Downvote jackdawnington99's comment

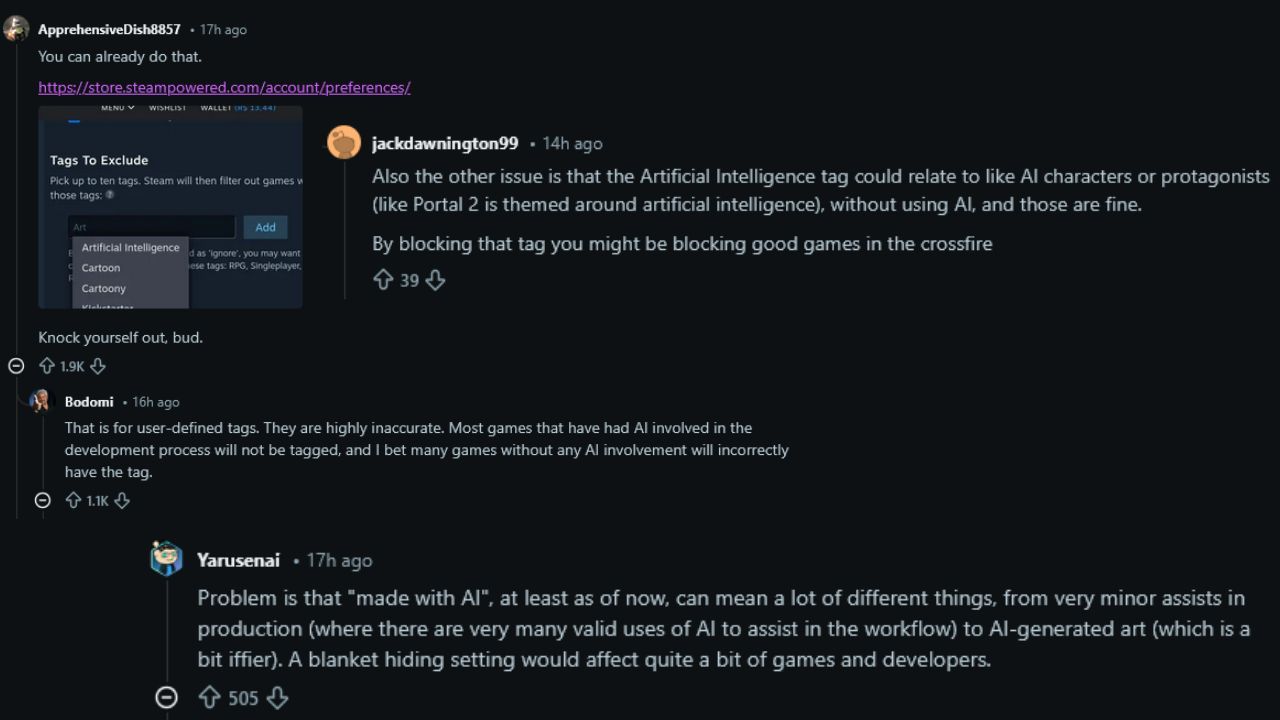pyautogui.click(x=435, y=280)
